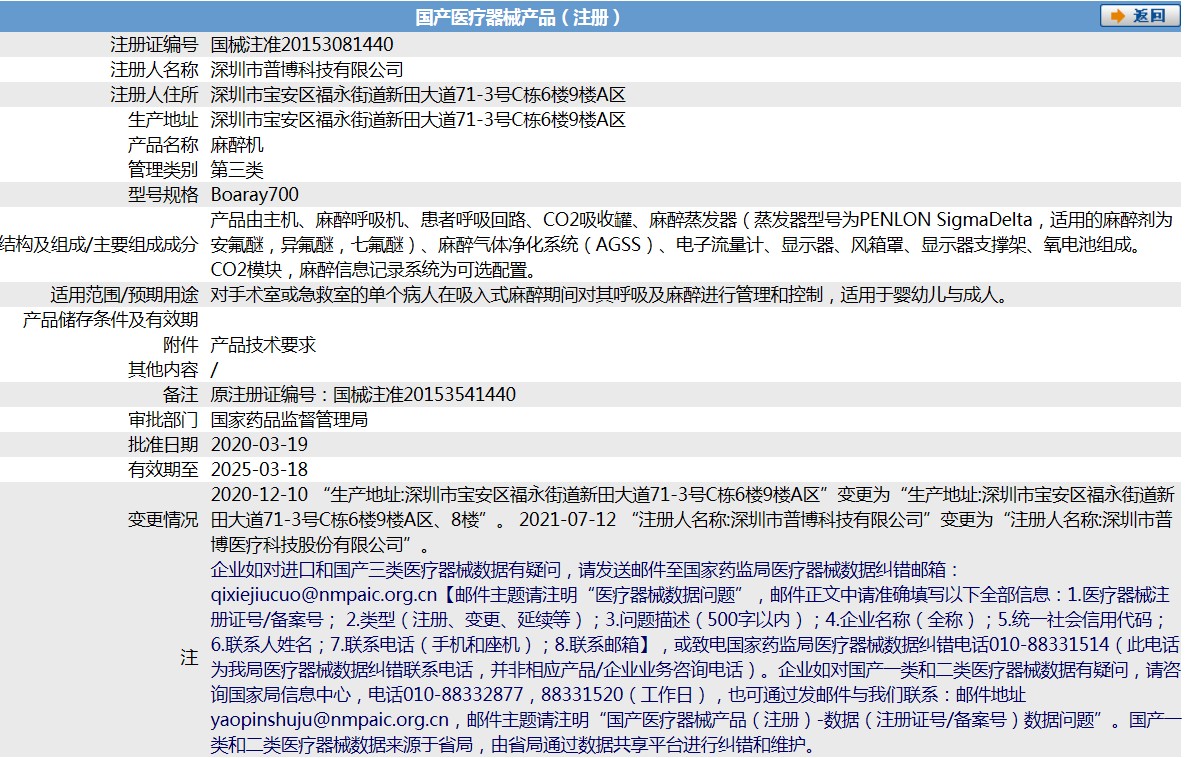Click the 返回 back button
The width and height of the screenshot is (1187, 758).
tap(1139, 15)
